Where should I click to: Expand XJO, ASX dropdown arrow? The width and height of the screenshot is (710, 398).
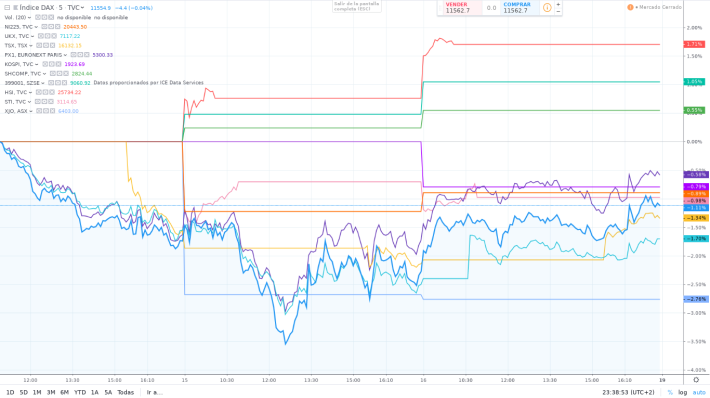tap(31, 111)
